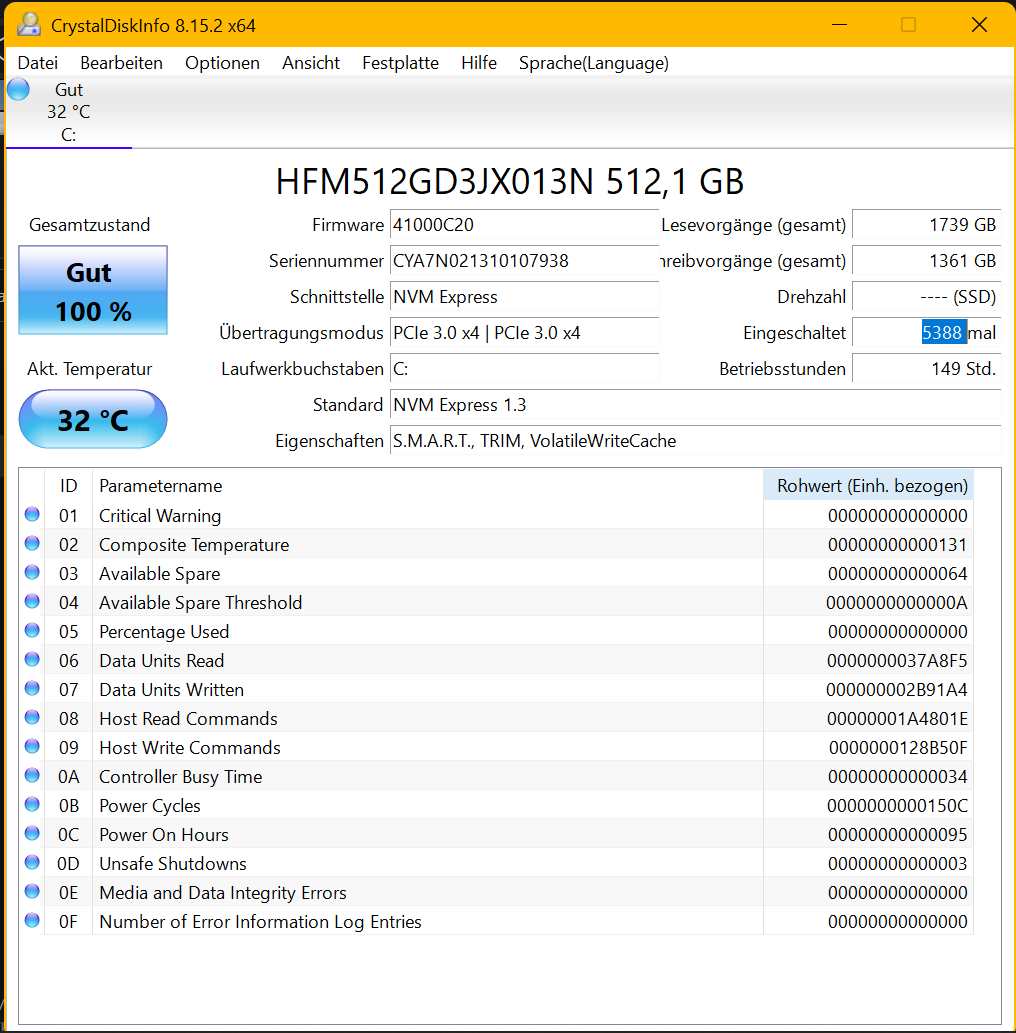Open the Sprache(Language) menu
Image resolution: width=1016 pixels, height=1033 pixels.
[593, 63]
